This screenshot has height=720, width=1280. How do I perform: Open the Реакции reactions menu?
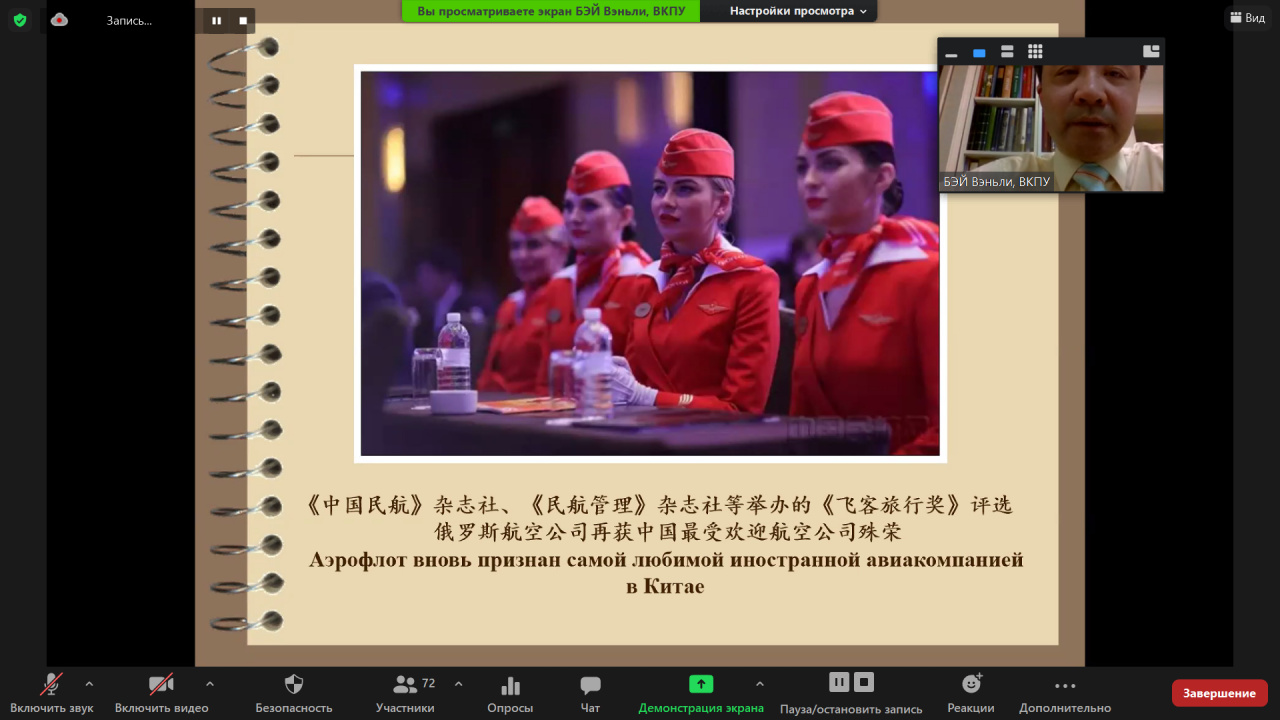tap(971, 693)
